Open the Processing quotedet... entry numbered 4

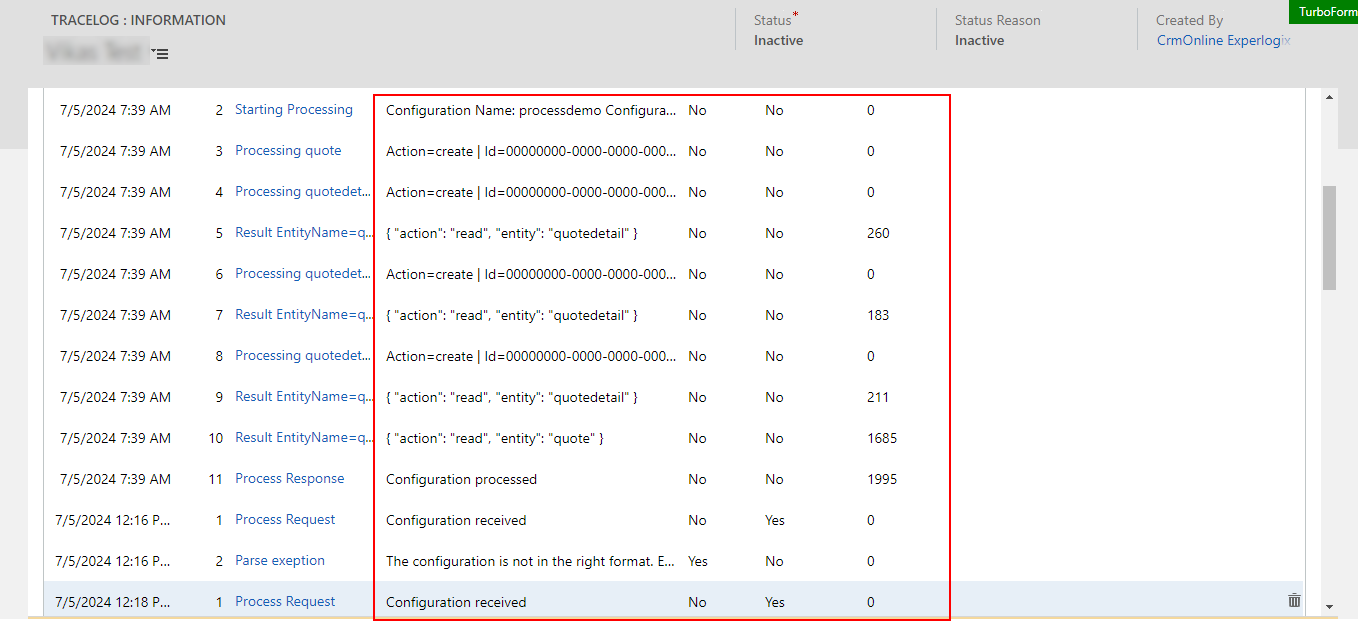(x=303, y=192)
